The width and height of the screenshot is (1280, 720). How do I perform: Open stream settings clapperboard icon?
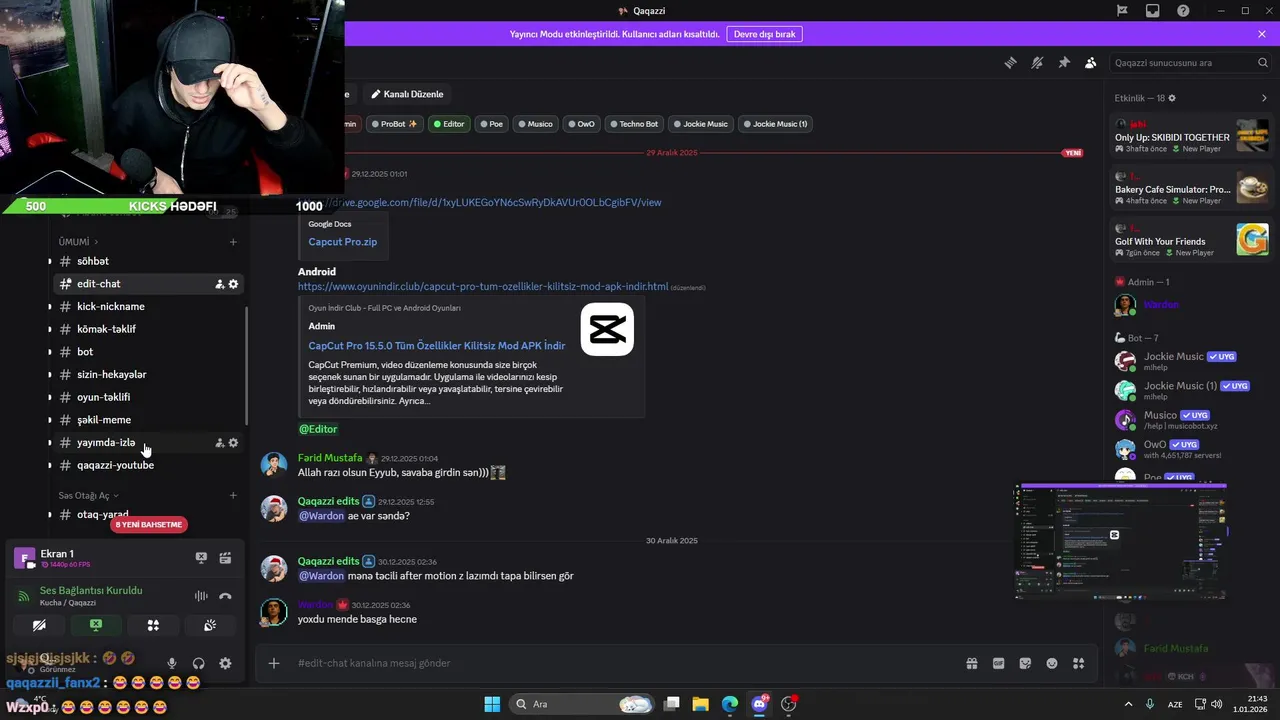tap(225, 558)
